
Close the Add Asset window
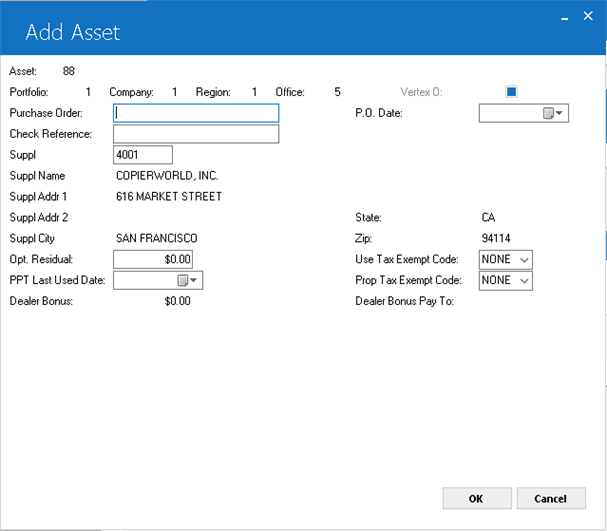pos(588,16)
